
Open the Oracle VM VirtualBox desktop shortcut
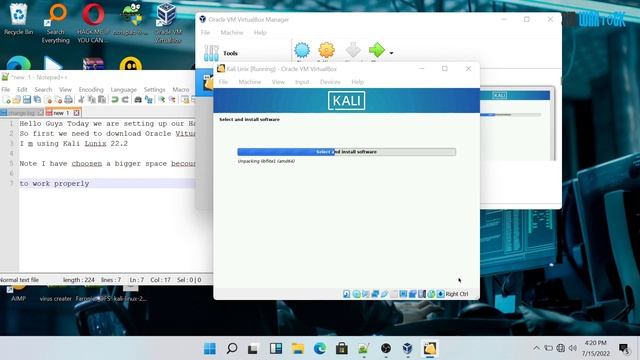(168, 22)
